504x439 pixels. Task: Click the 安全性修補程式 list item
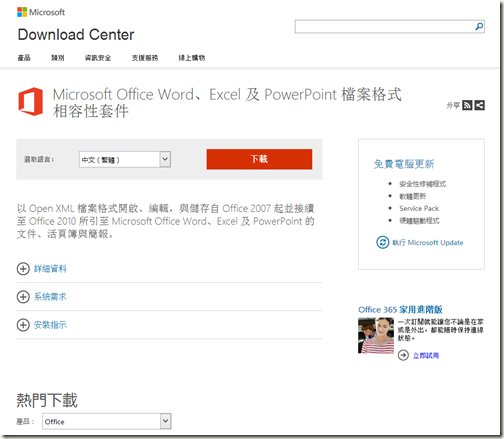pos(422,184)
